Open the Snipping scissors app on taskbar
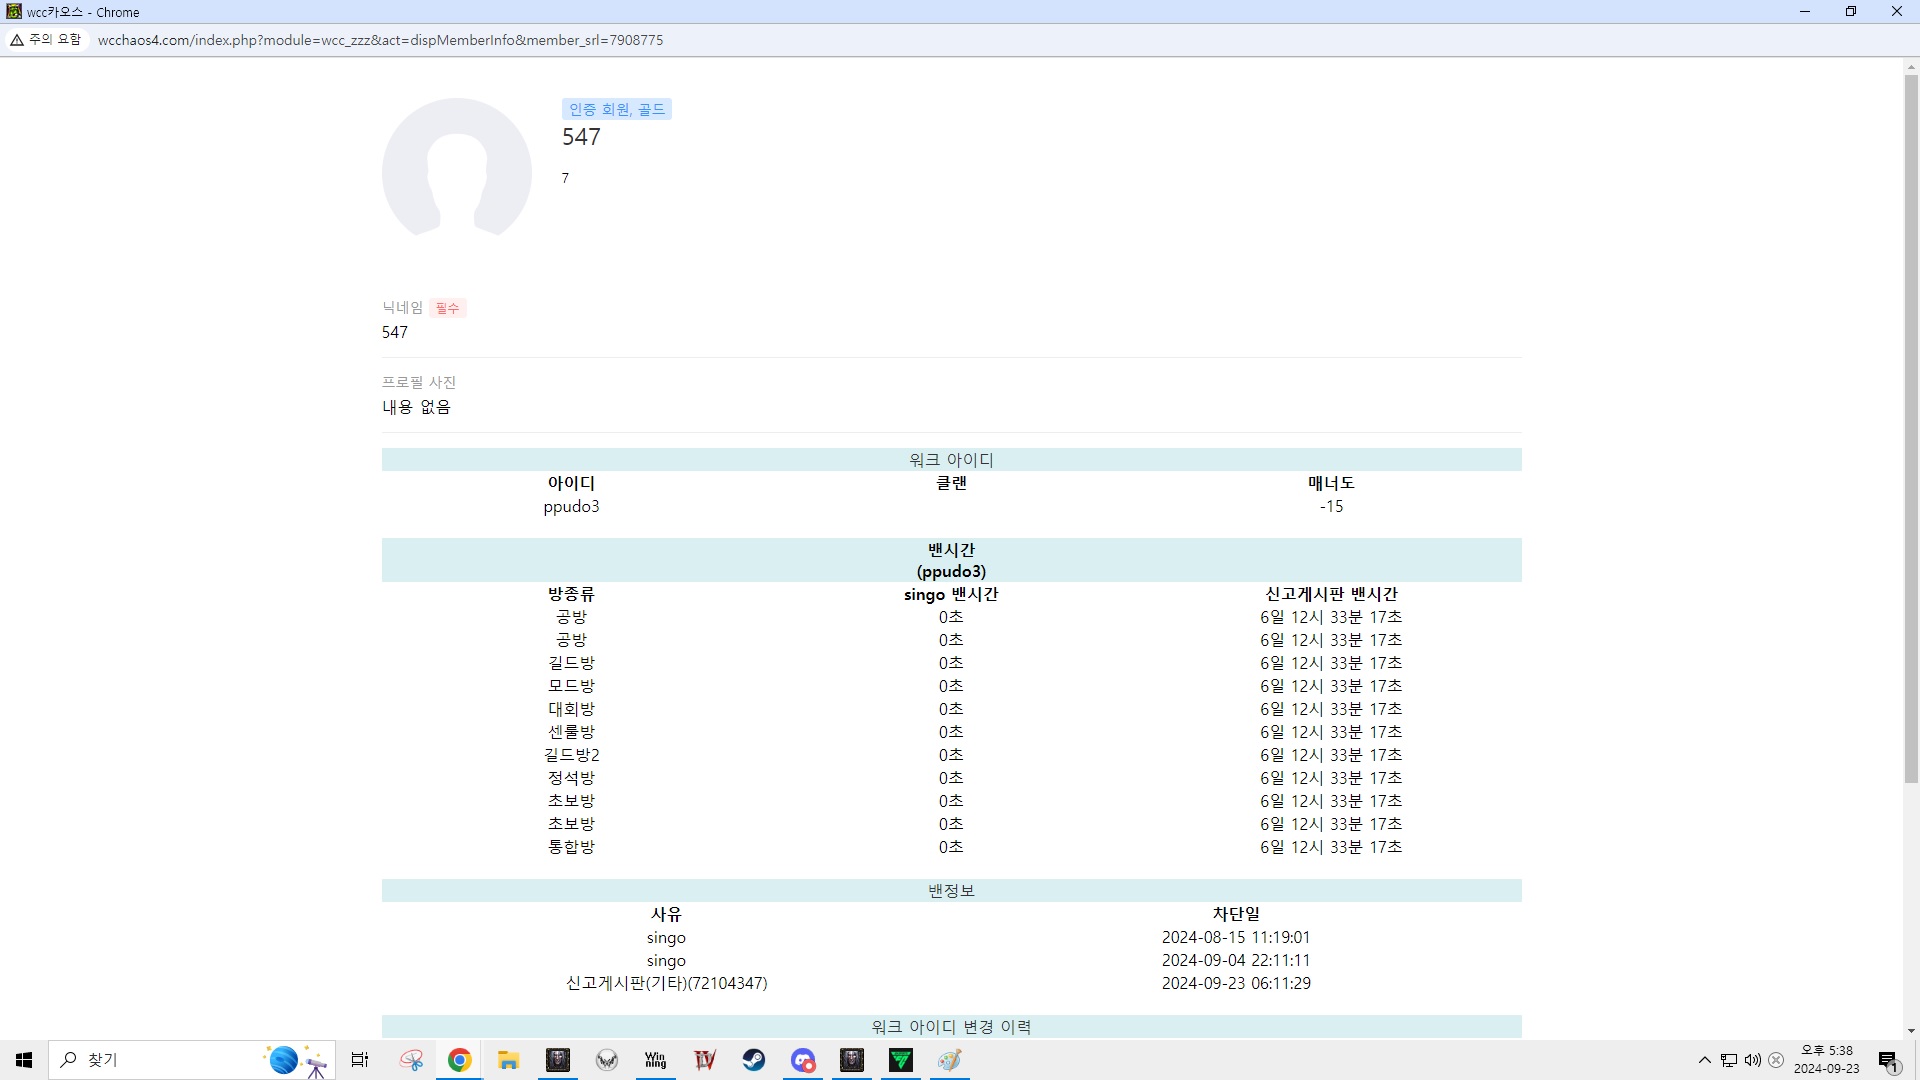Screen dimensions: 1920x1080 pos(411,1060)
